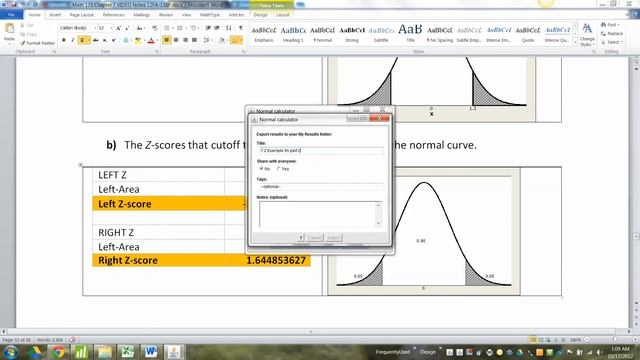Screen dimensions: 640x360
Task: Click the Clear Formatting icon
Action: tap(154, 28)
